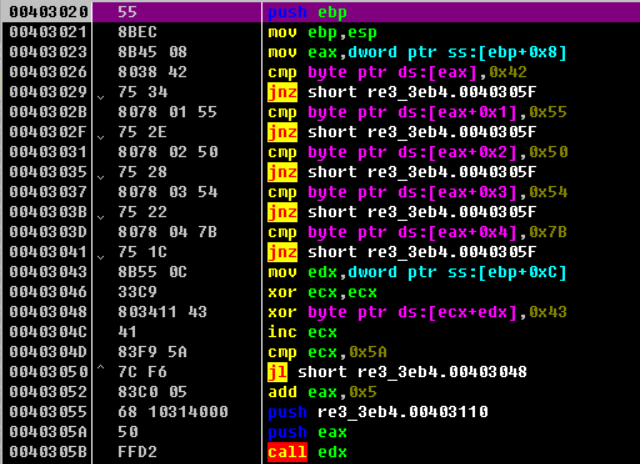Click the inc ecx instruction
Viewport: 640px width, 464px height.
(302, 332)
